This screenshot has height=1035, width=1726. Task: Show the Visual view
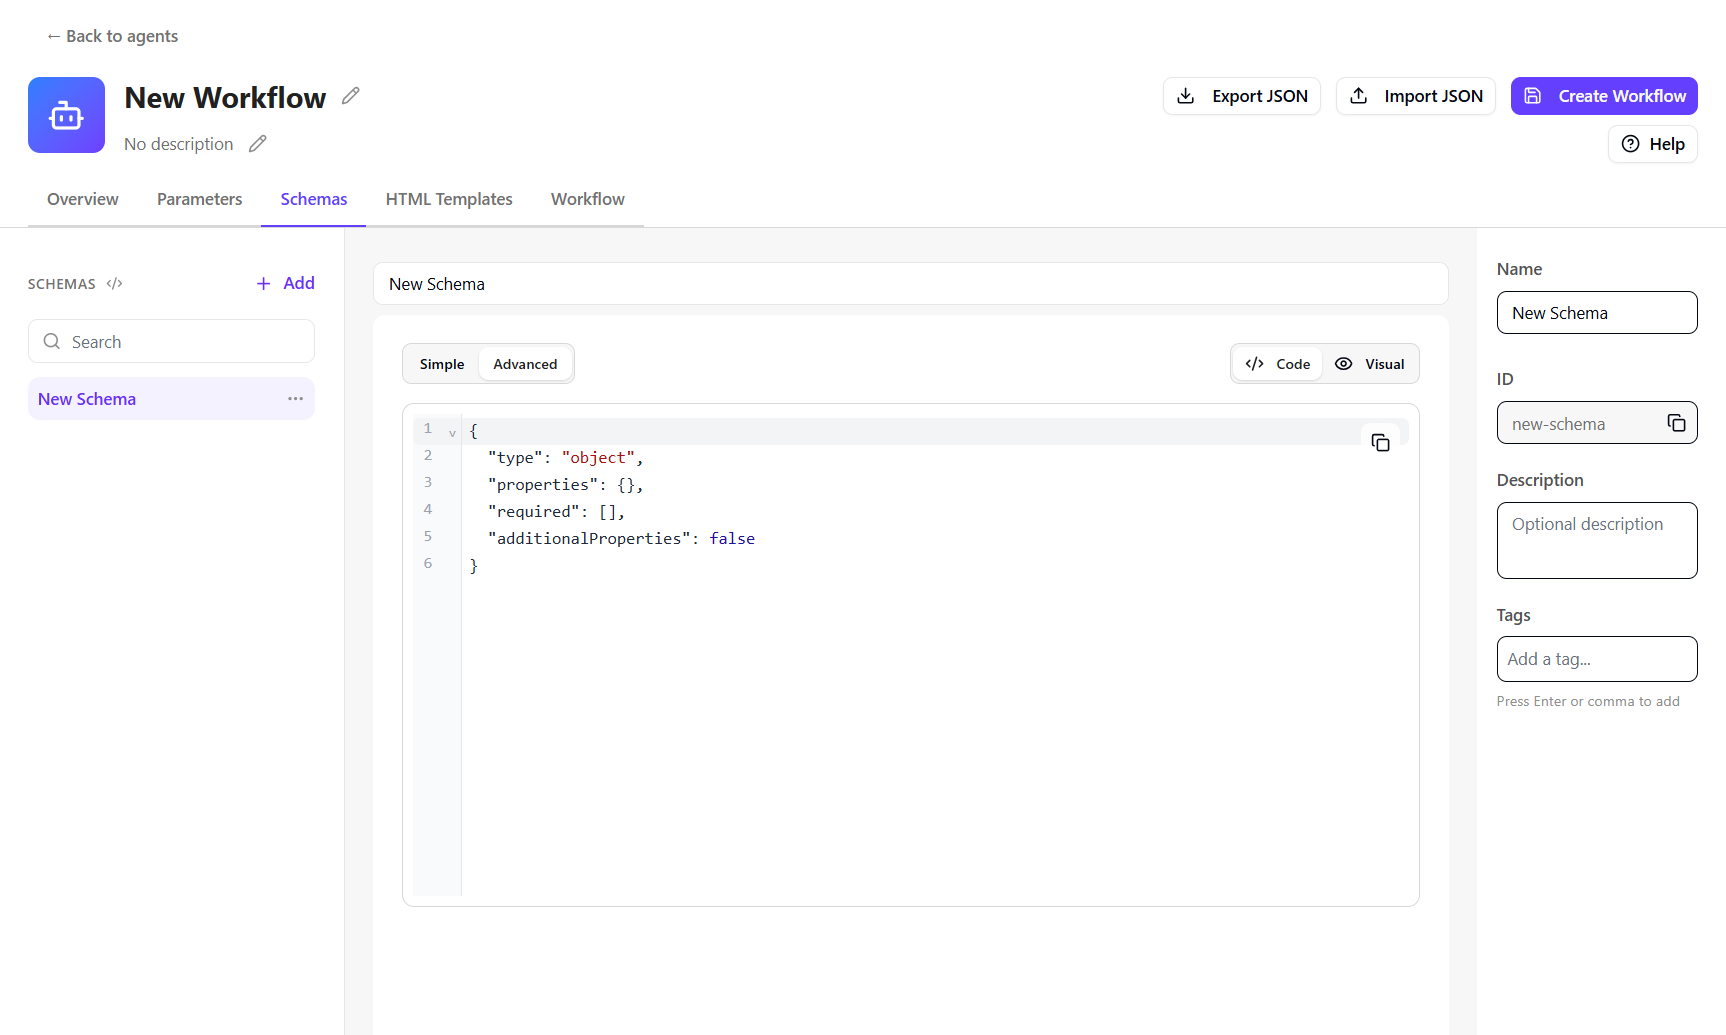[1370, 364]
